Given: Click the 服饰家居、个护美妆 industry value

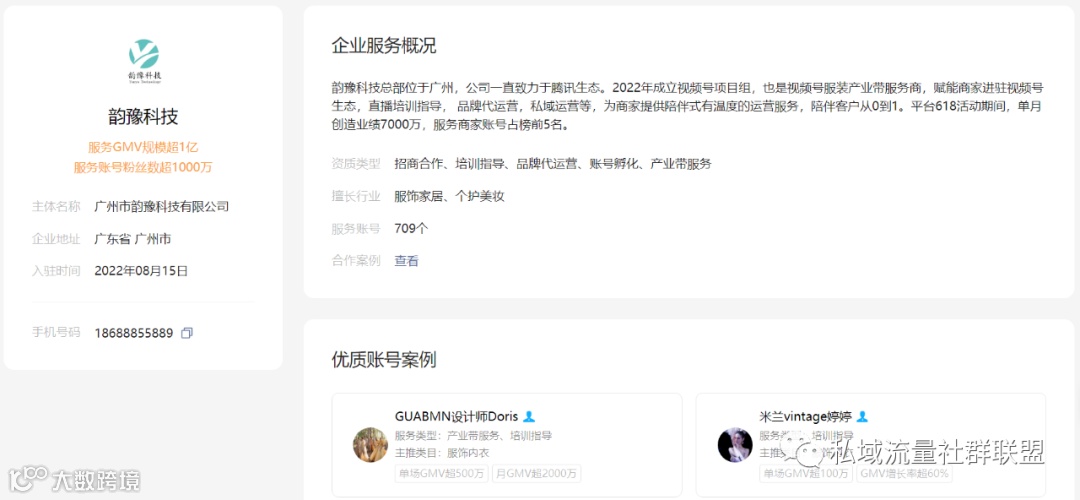Looking at the screenshot, I should click(x=450, y=196).
